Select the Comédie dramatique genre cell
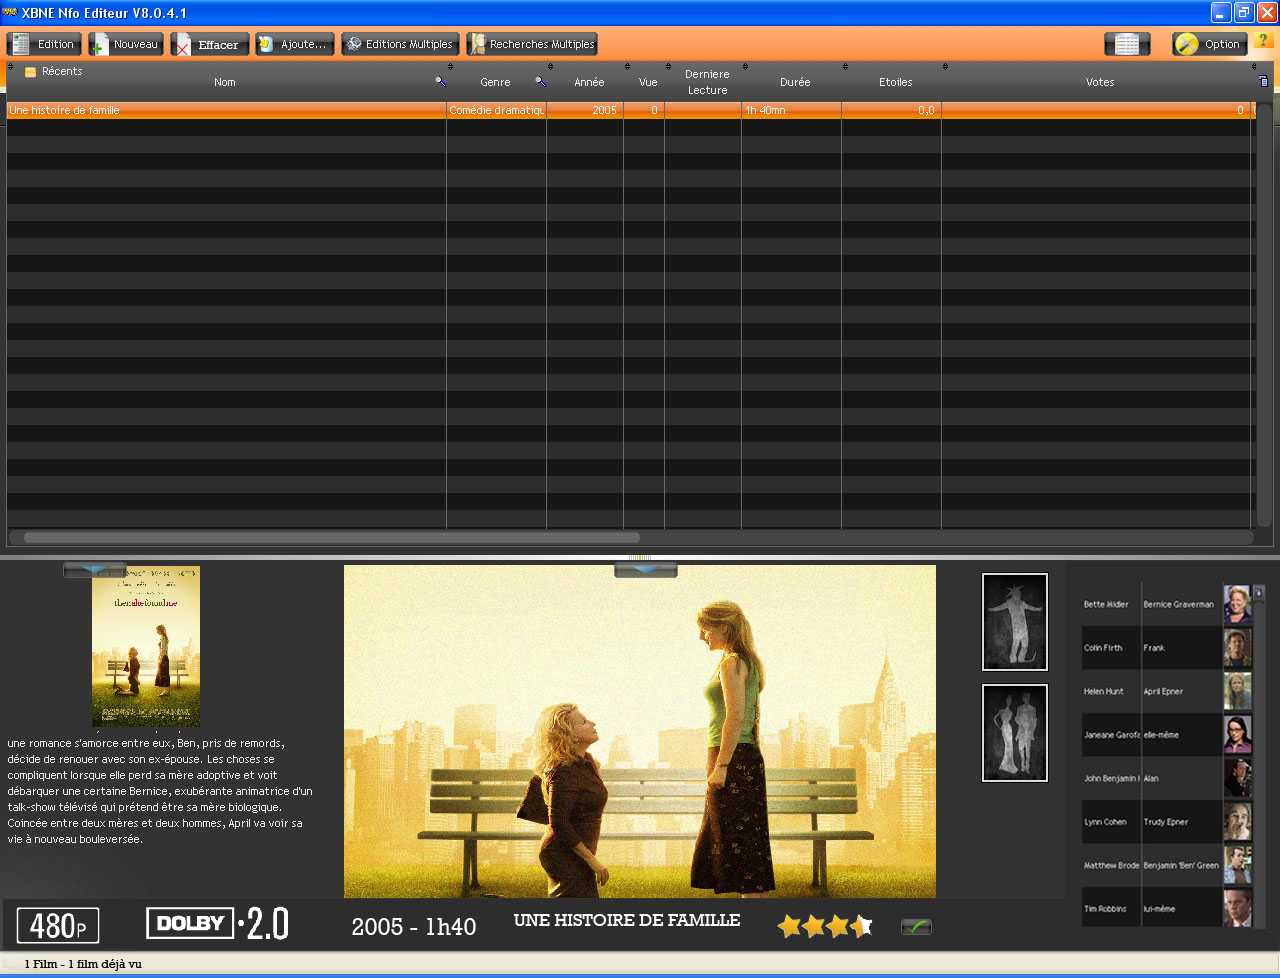This screenshot has height=978, width=1280. (x=496, y=110)
